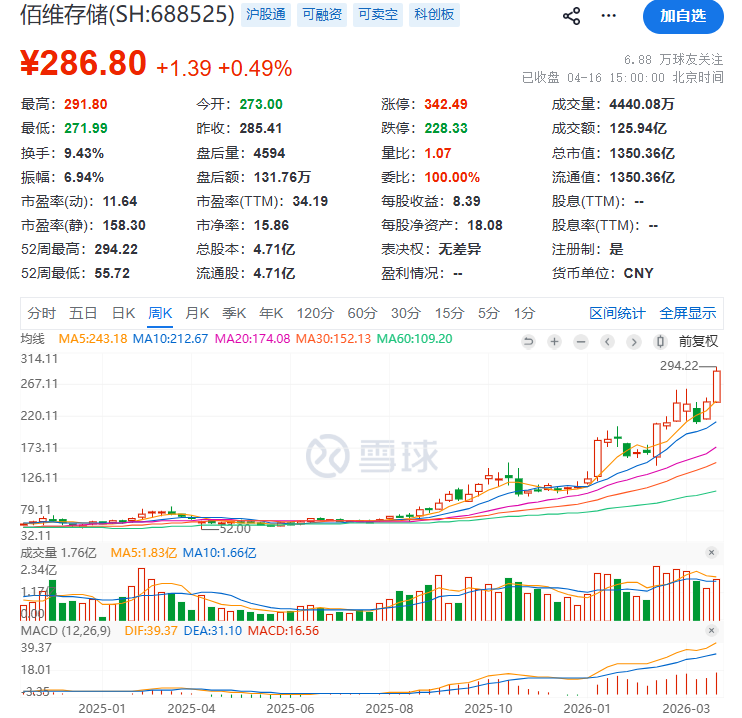Image resolution: width=742 pixels, height=718 pixels.
Task: Open the 前复权 adjustment dropdown
Action: (698, 341)
